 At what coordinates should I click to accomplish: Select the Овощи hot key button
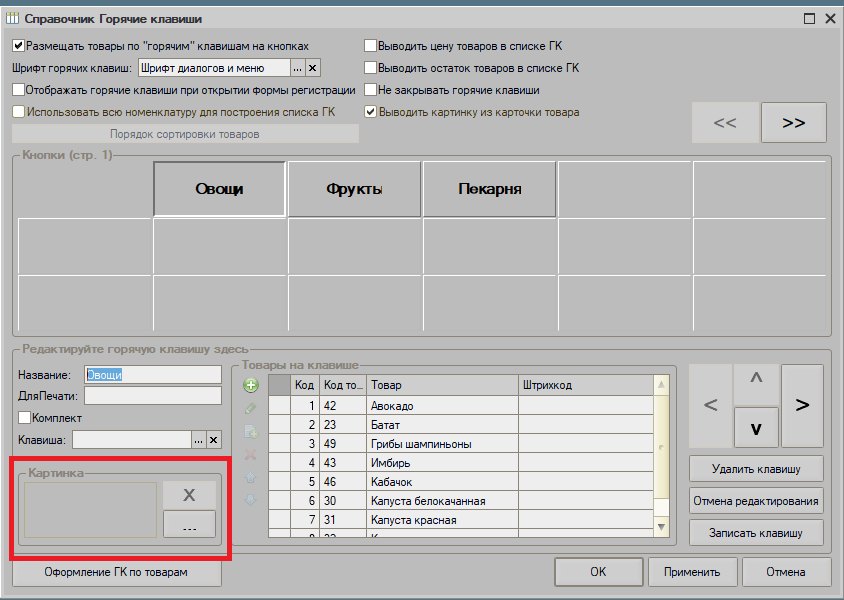point(219,189)
